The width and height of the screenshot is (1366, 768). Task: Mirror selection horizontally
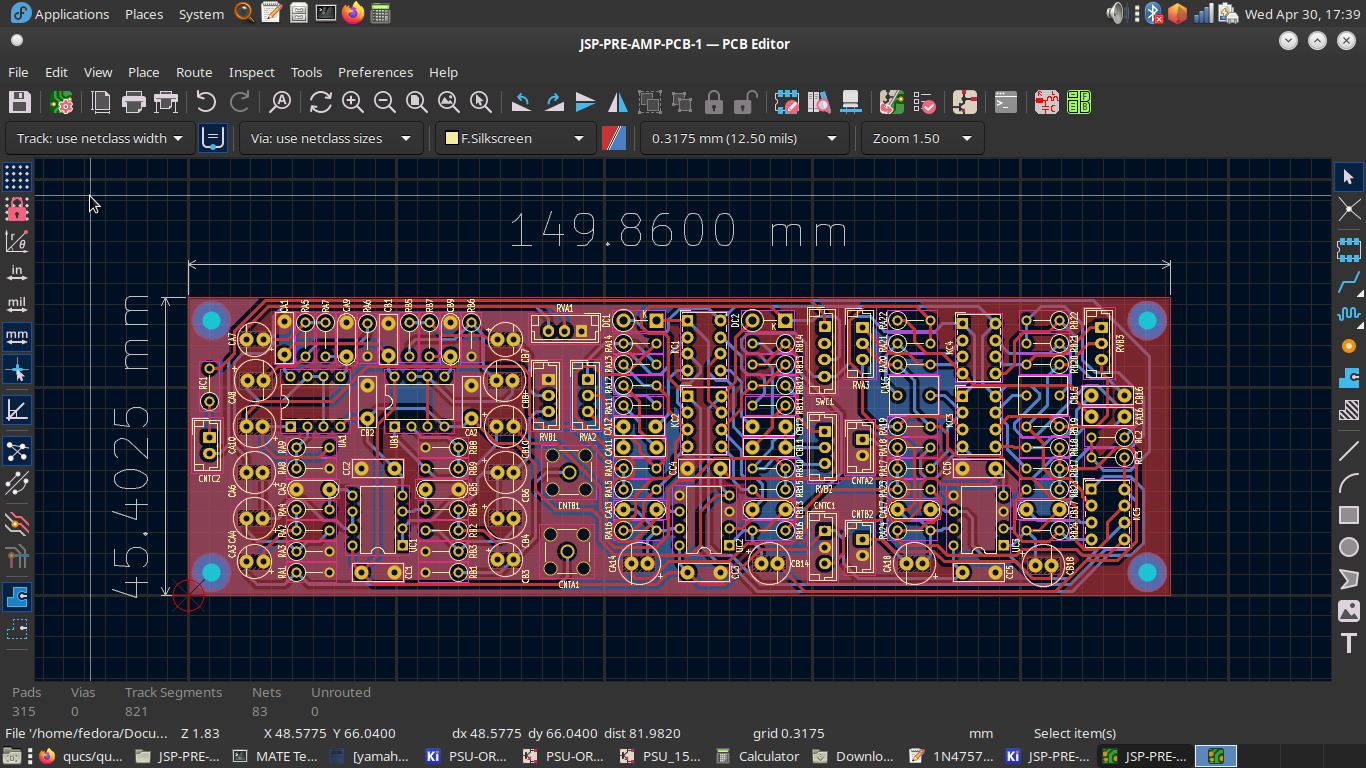(x=618, y=102)
